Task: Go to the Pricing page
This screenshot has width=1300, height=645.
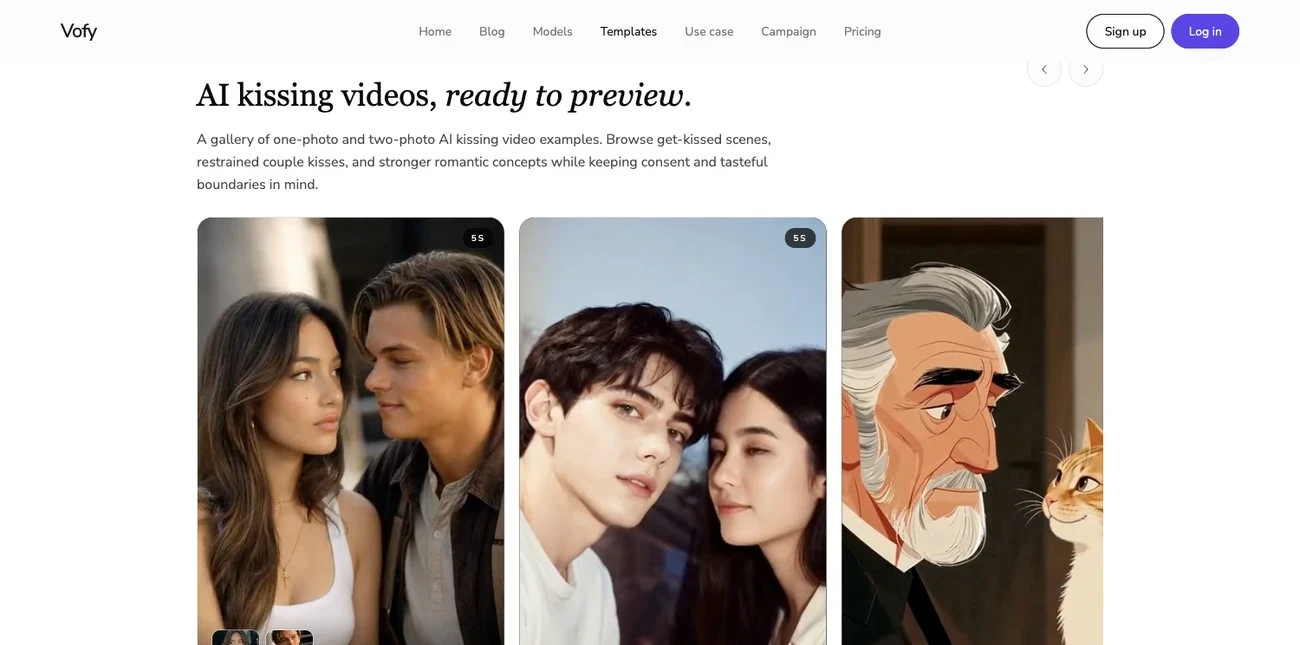Action: [862, 31]
